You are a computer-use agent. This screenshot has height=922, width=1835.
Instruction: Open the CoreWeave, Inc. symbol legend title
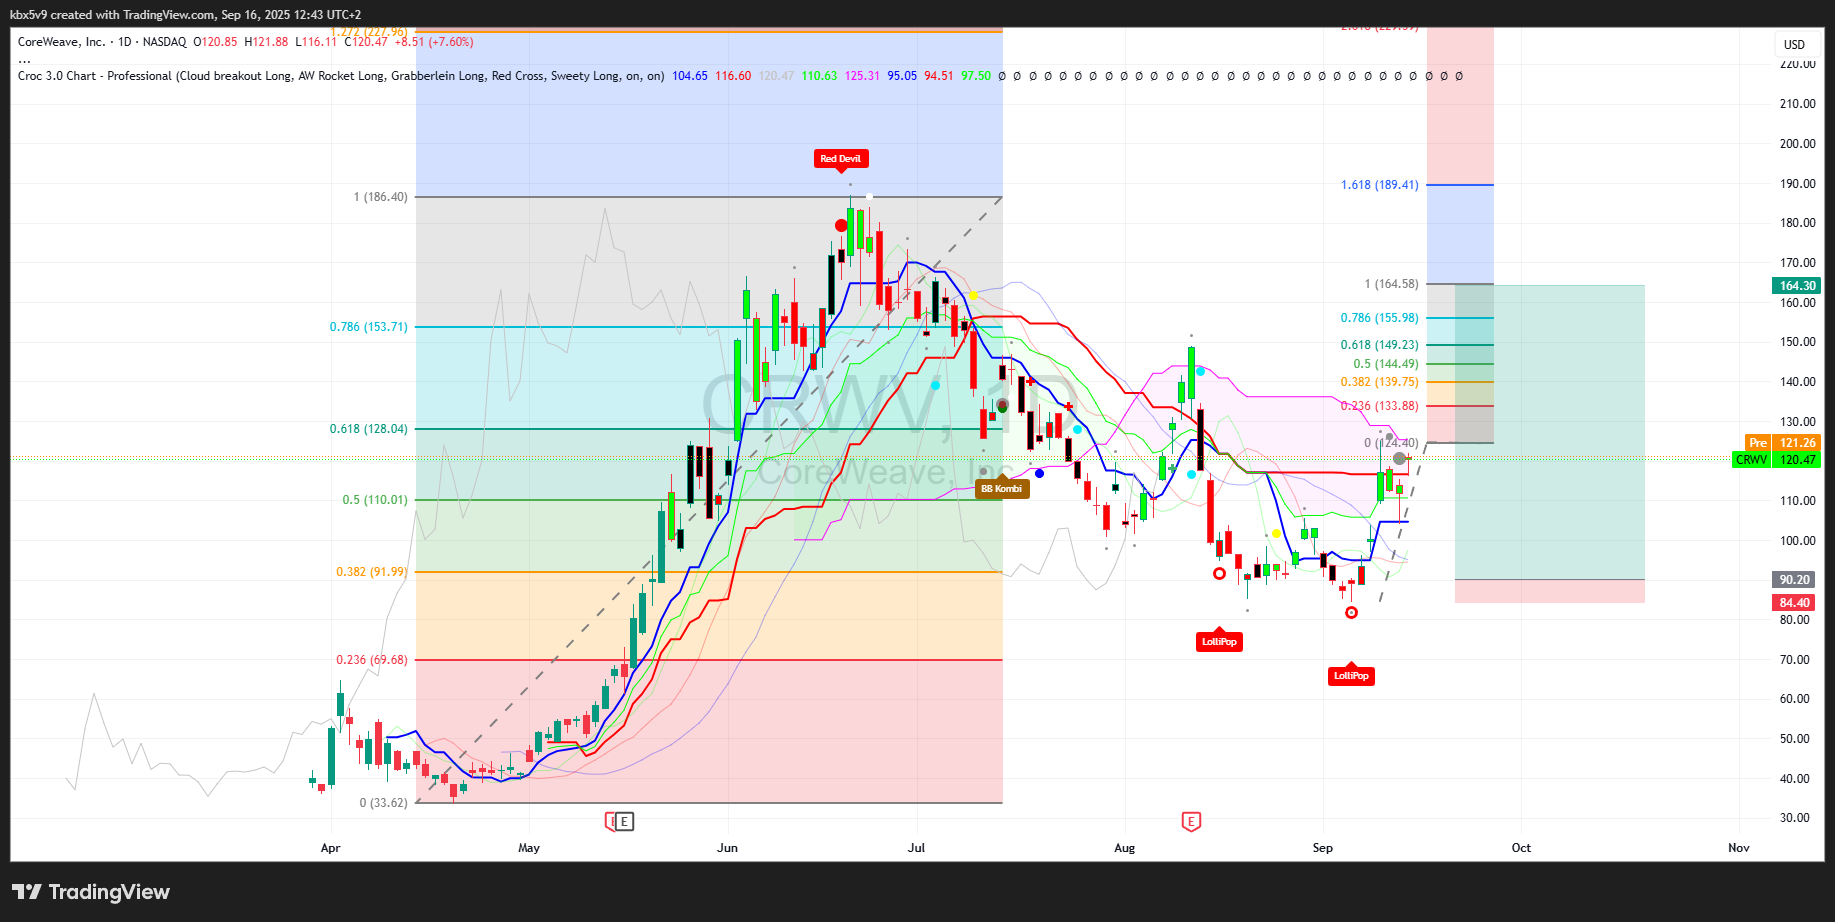pos(62,42)
